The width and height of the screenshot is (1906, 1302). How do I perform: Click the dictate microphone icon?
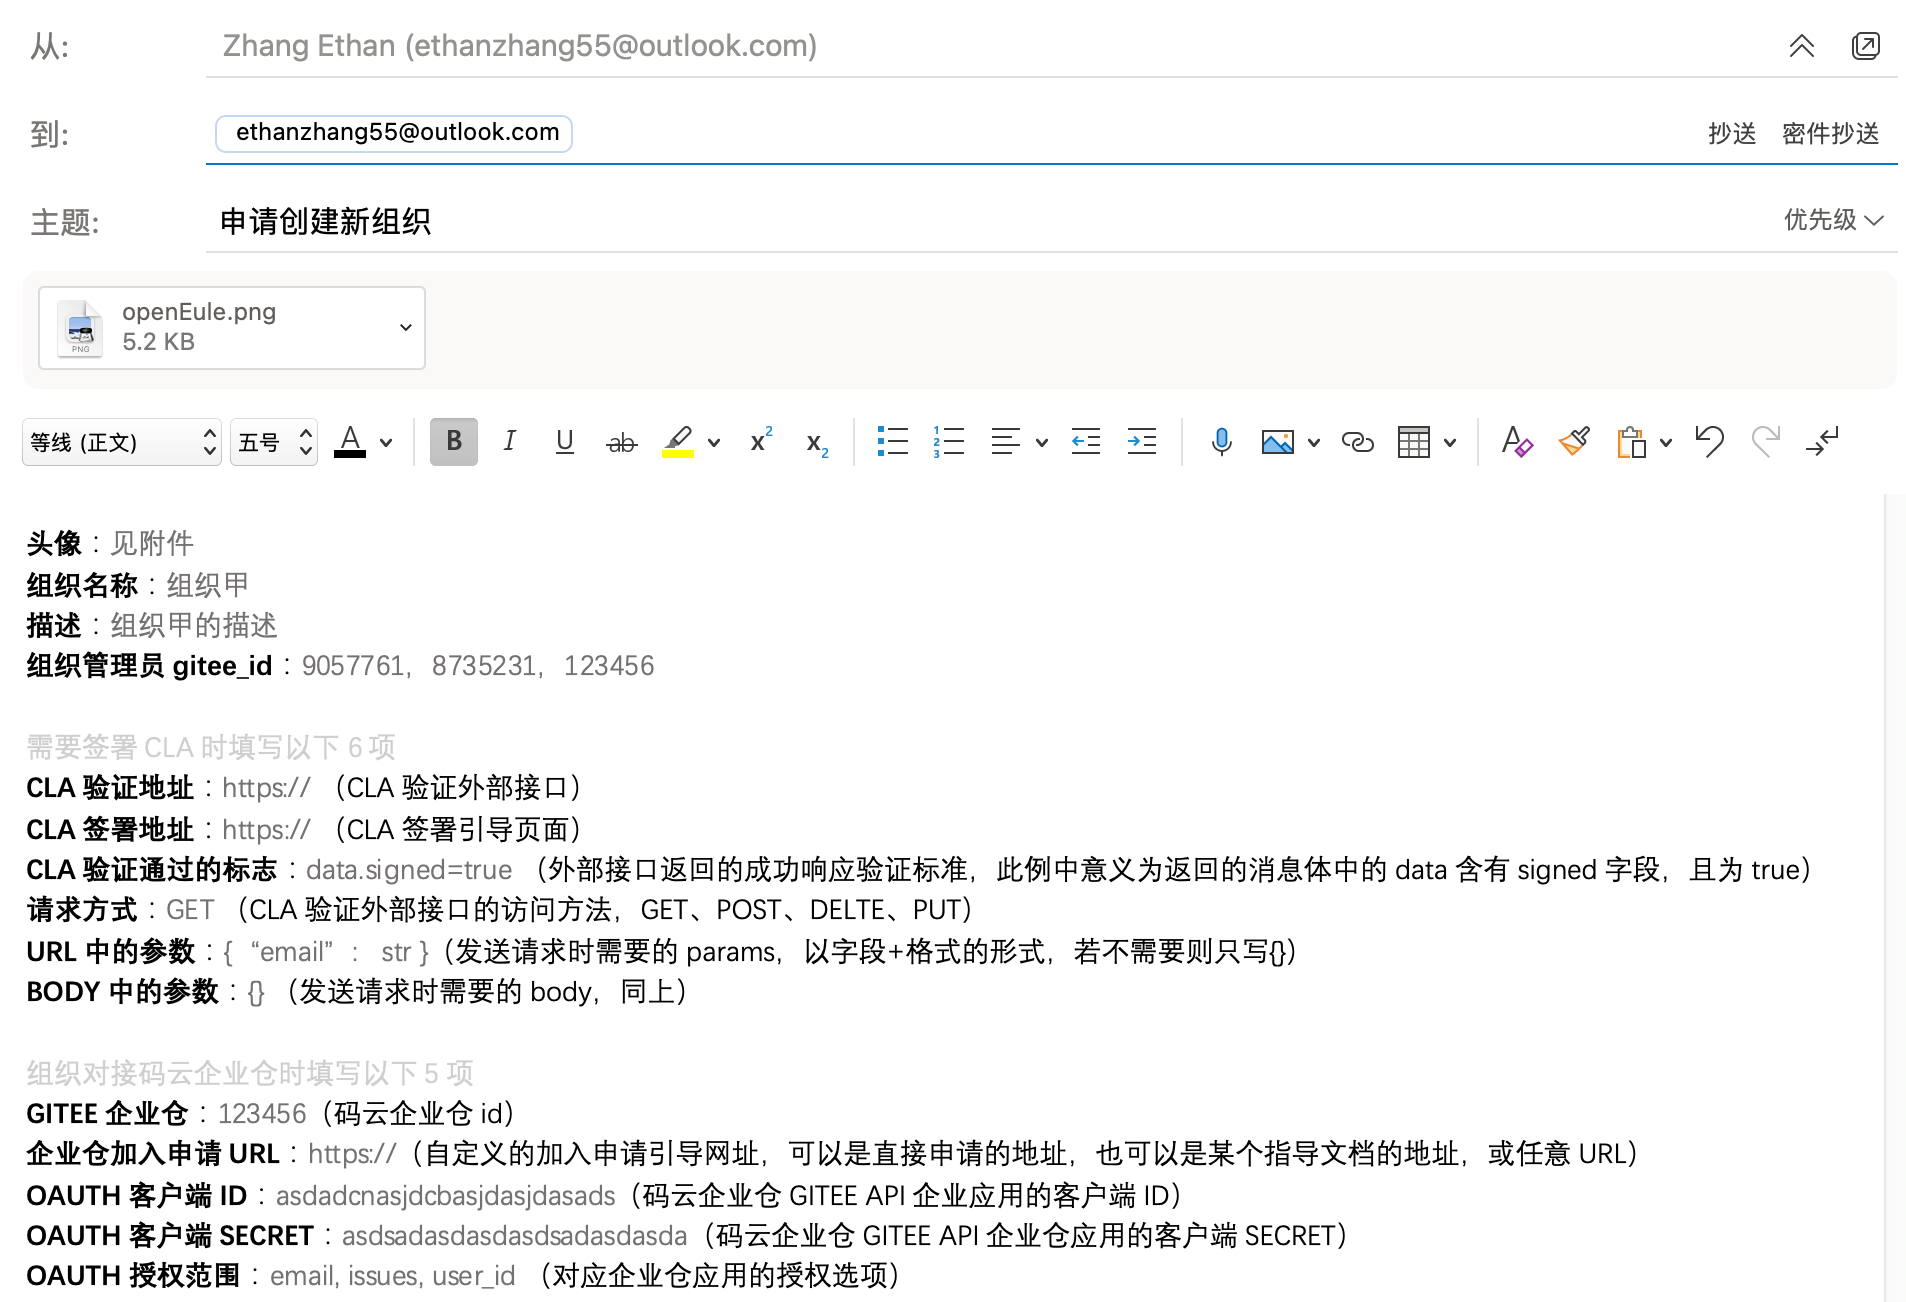pyautogui.click(x=1221, y=441)
